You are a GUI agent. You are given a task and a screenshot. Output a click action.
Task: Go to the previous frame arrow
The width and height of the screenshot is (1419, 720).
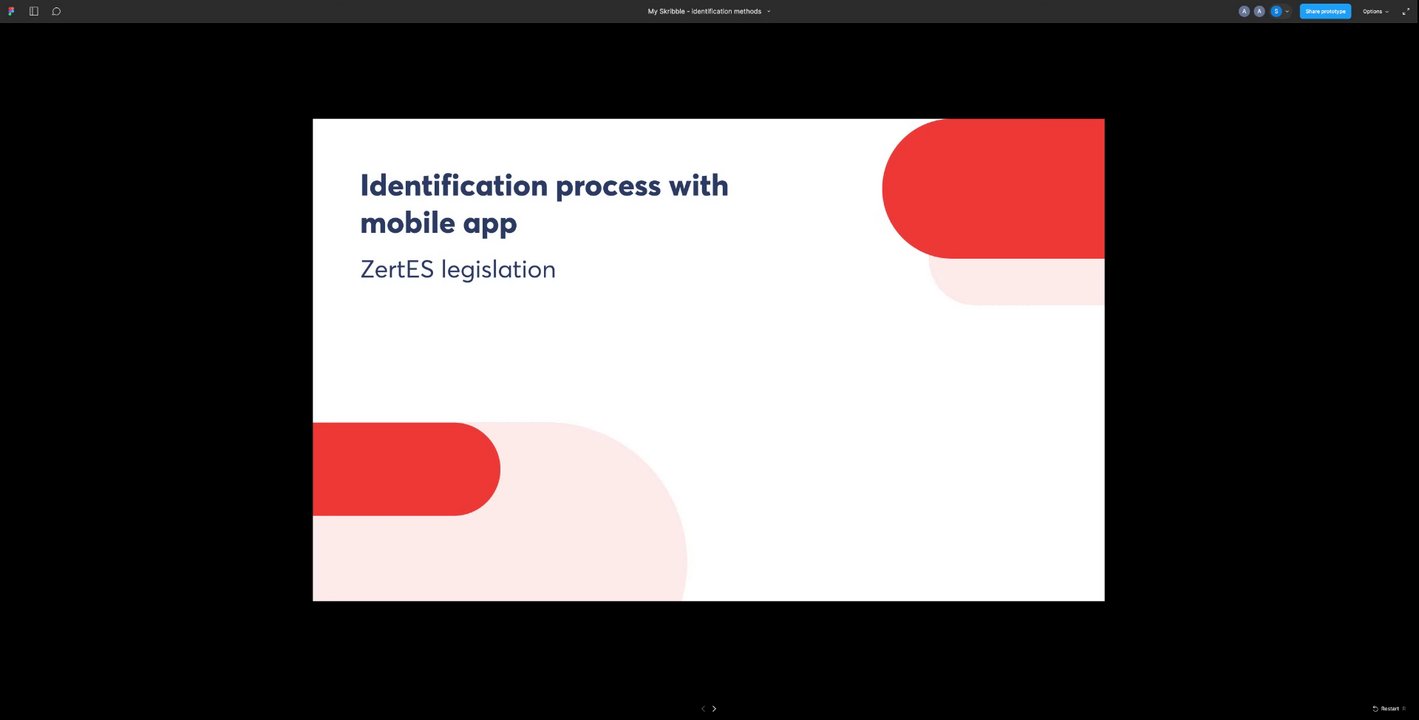703,708
